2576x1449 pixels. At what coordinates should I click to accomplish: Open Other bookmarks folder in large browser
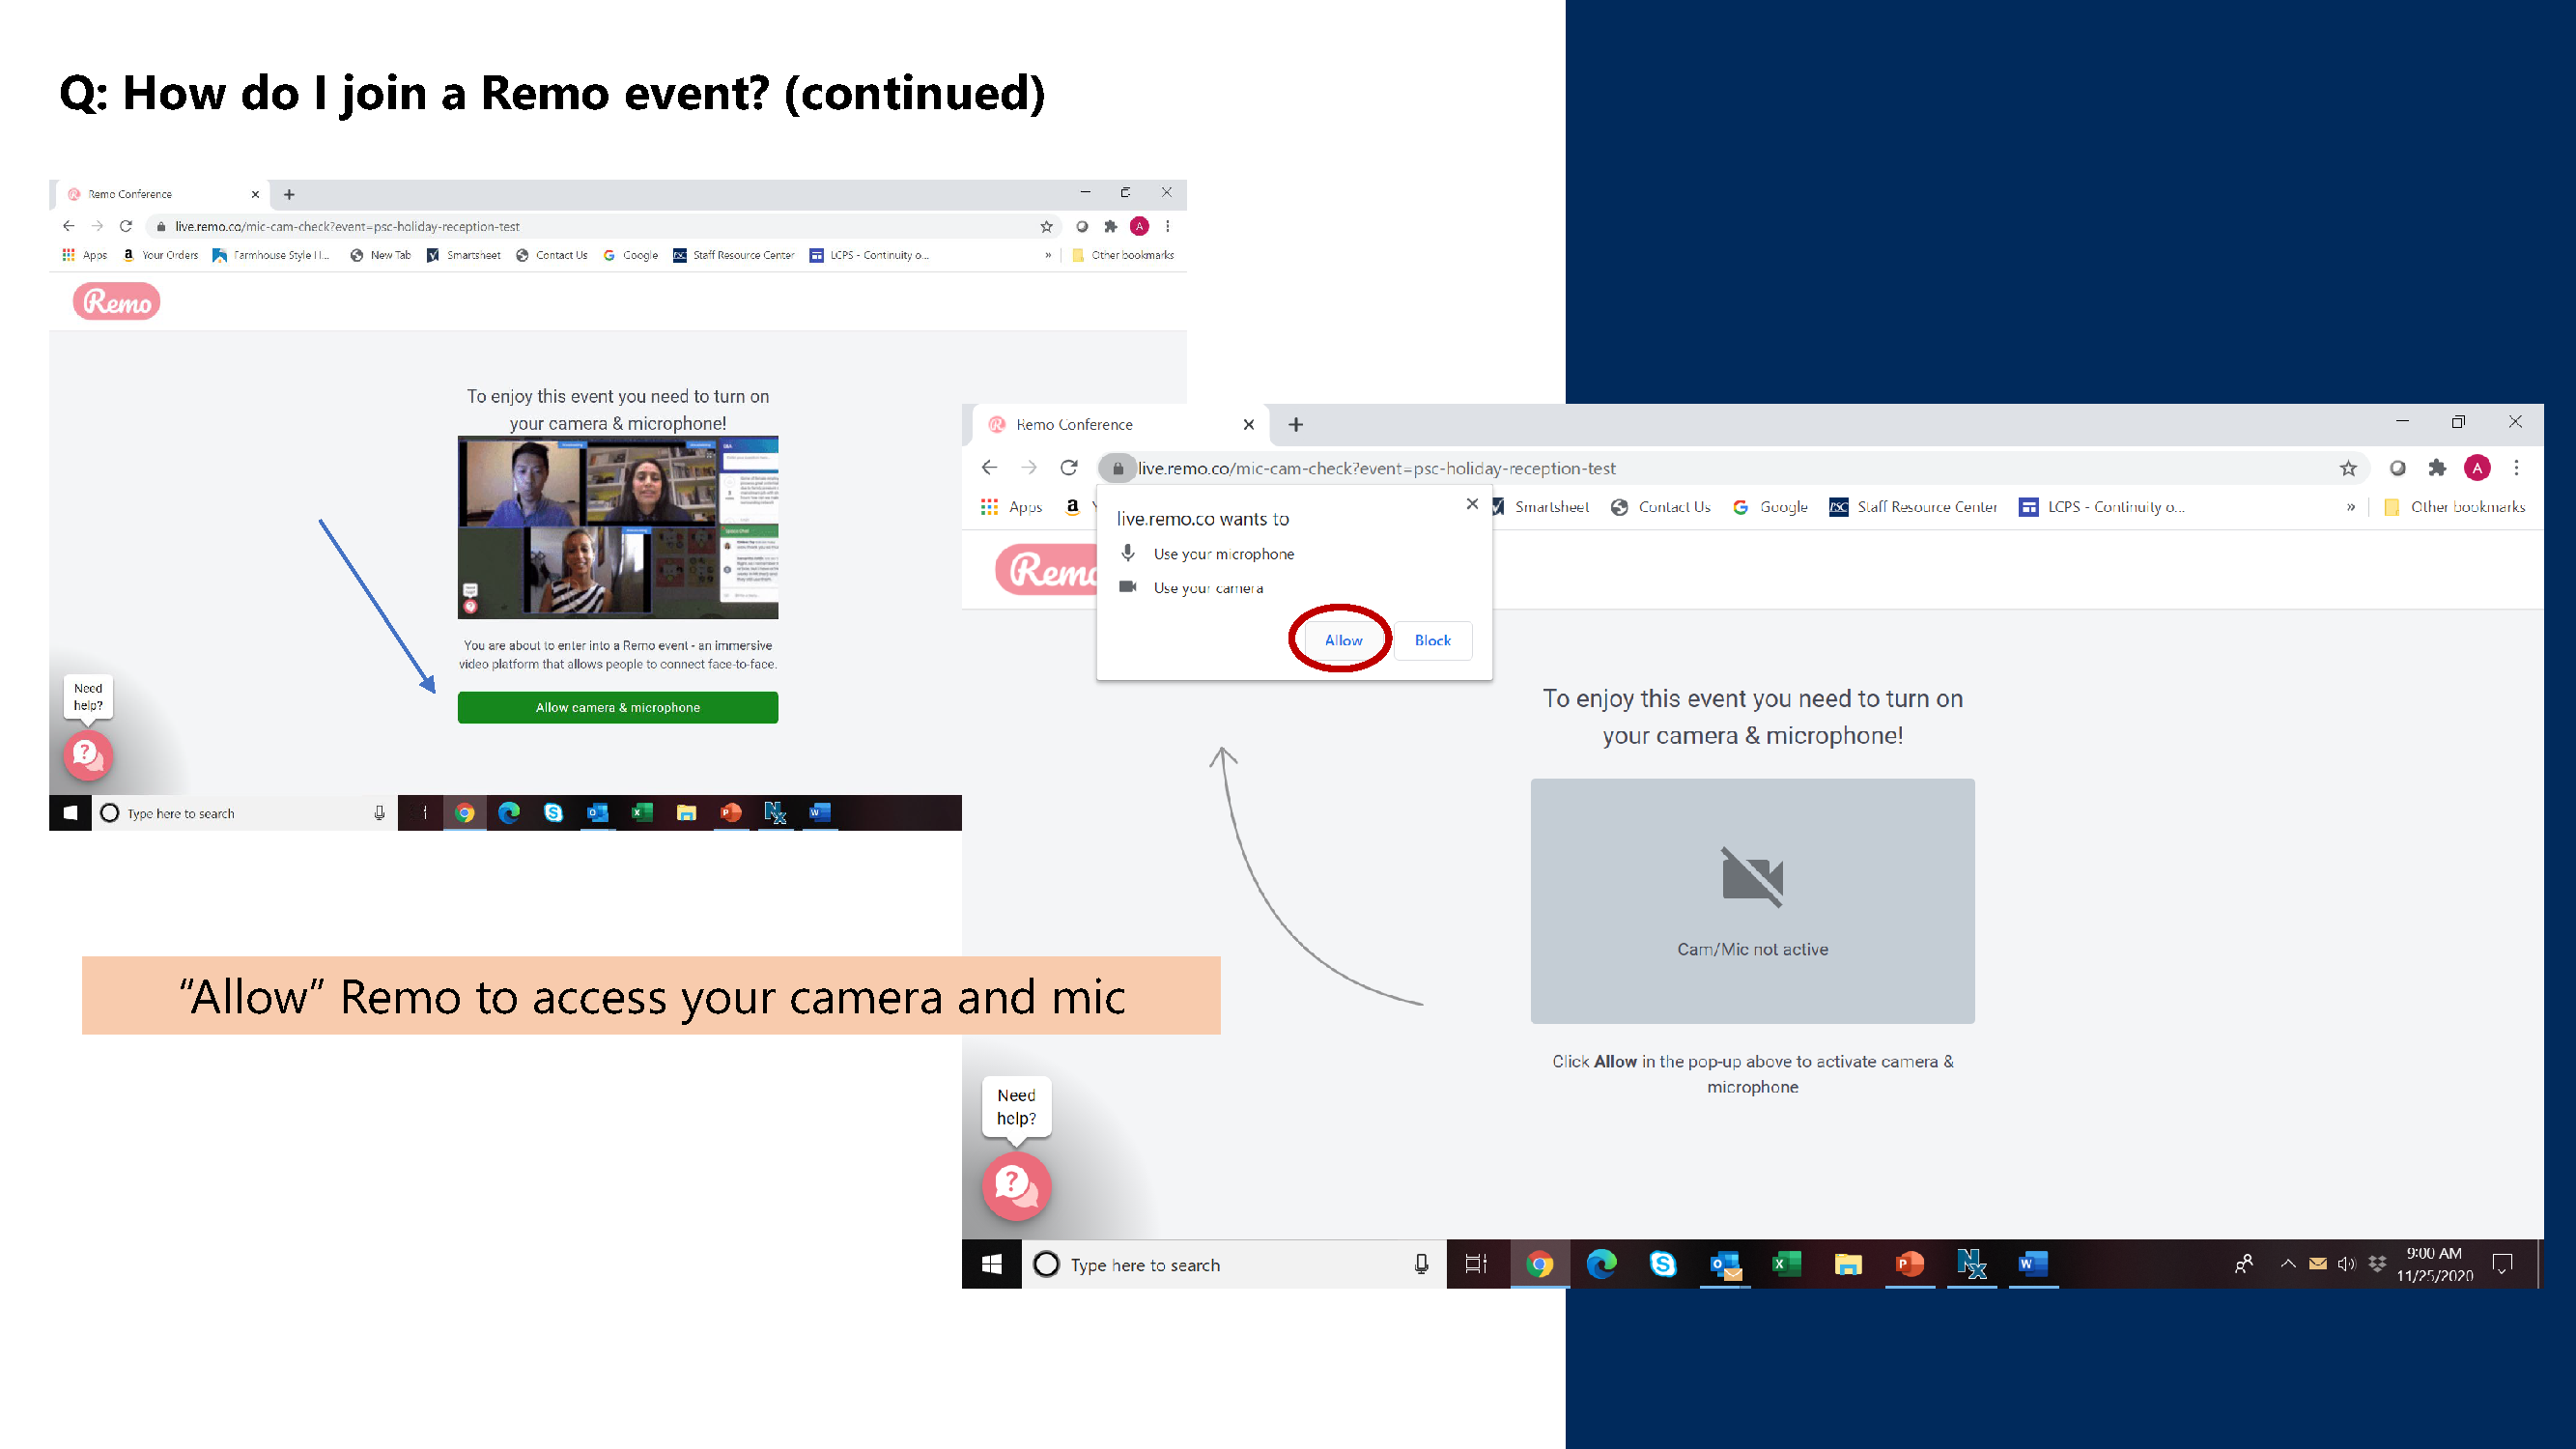pos(2455,507)
